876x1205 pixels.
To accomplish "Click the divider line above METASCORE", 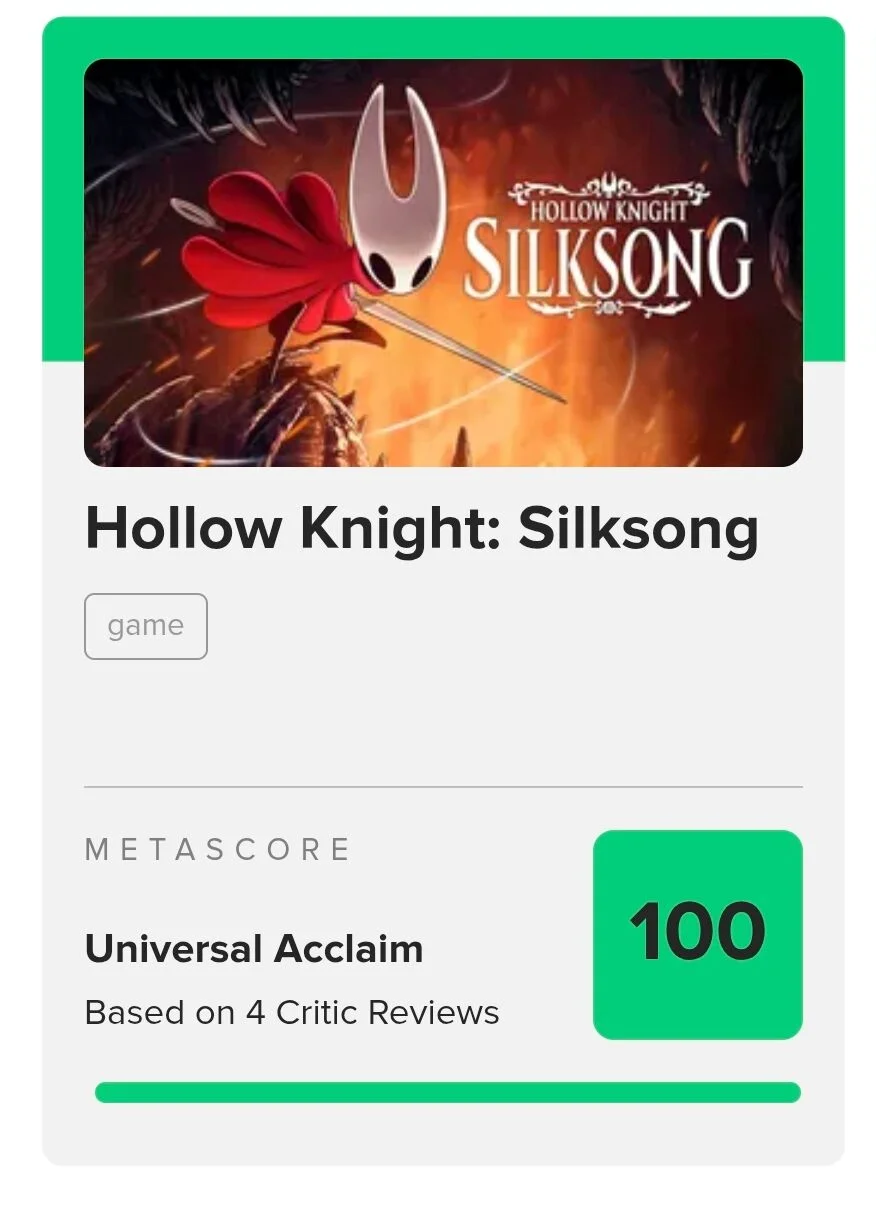I will (443, 787).
